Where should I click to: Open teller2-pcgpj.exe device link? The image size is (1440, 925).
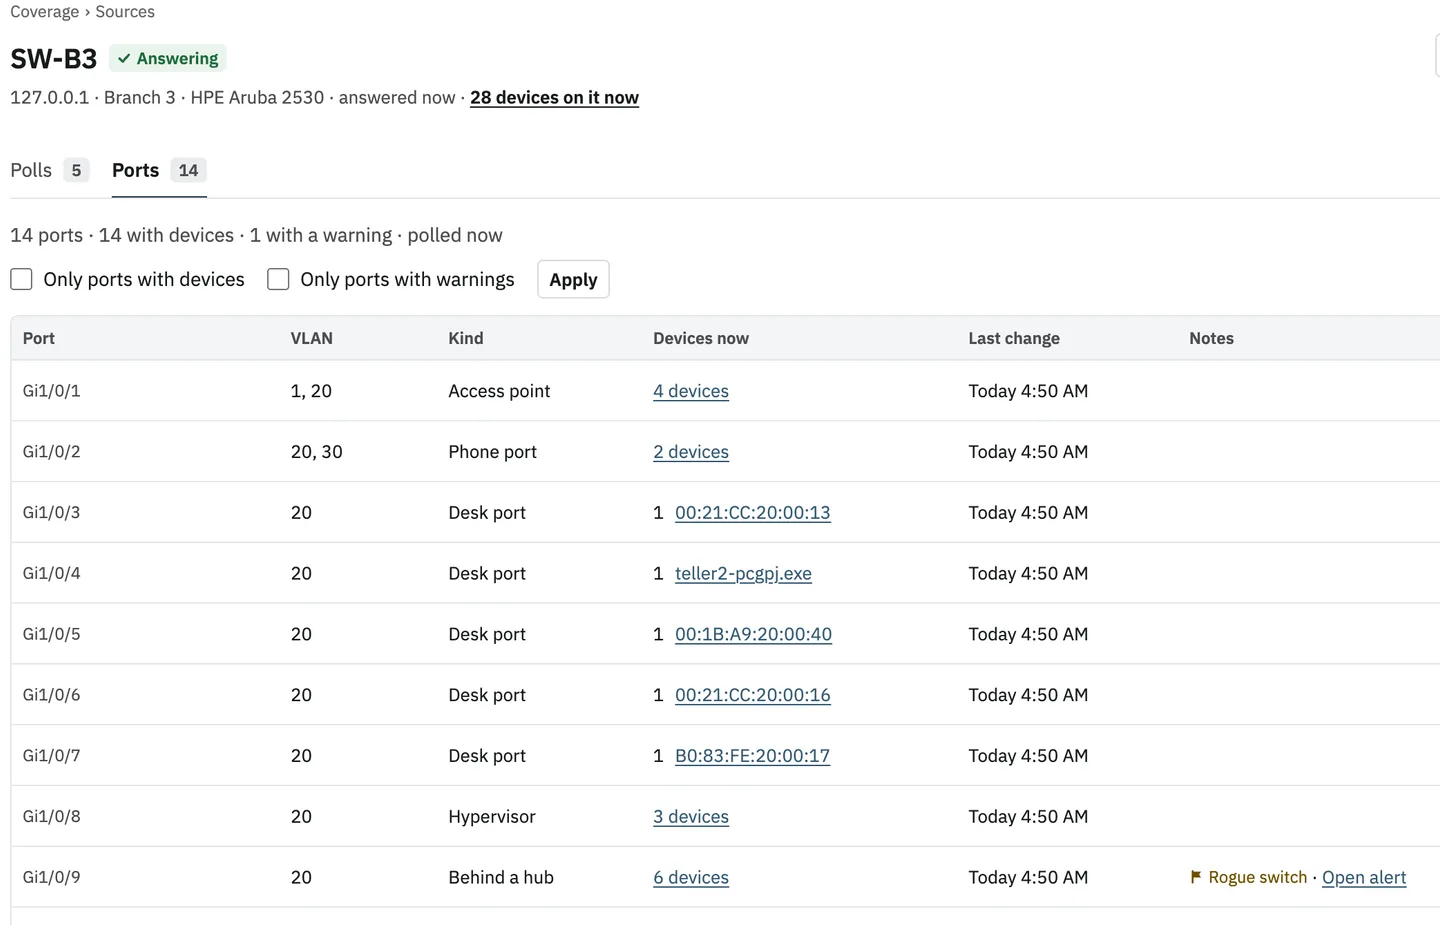(743, 574)
